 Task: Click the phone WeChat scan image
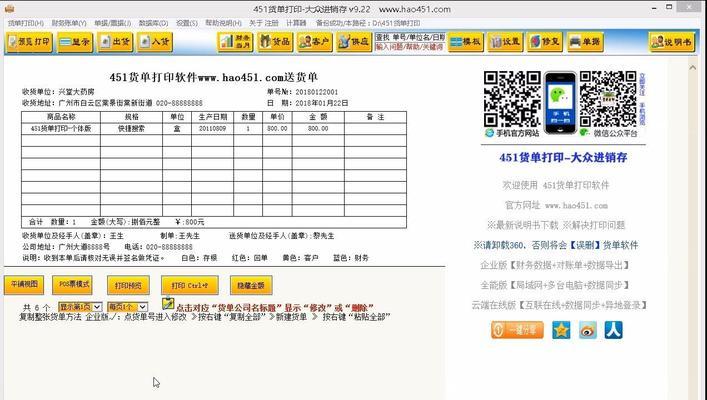pyautogui.click(x=560, y=103)
